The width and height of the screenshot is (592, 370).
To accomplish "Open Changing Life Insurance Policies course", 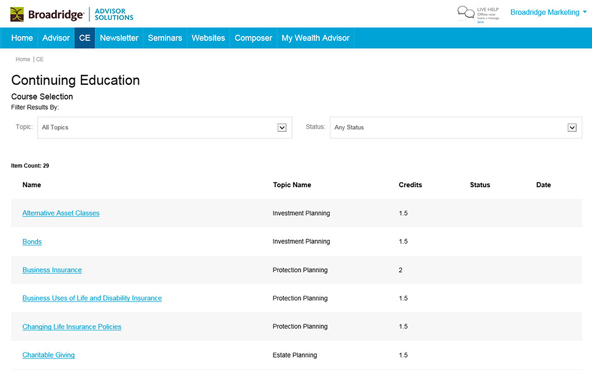I will pyautogui.click(x=72, y=327).
